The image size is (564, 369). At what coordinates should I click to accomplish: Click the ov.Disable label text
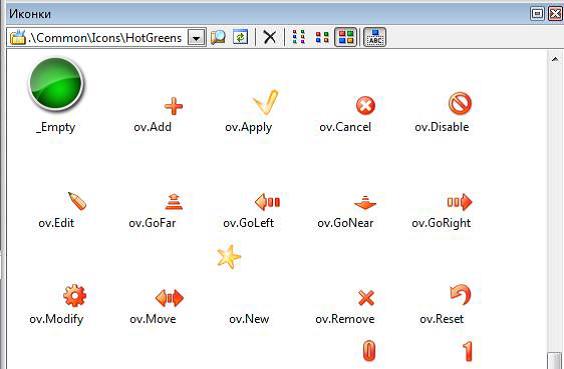pyautogui.click(x=442, y=127)
